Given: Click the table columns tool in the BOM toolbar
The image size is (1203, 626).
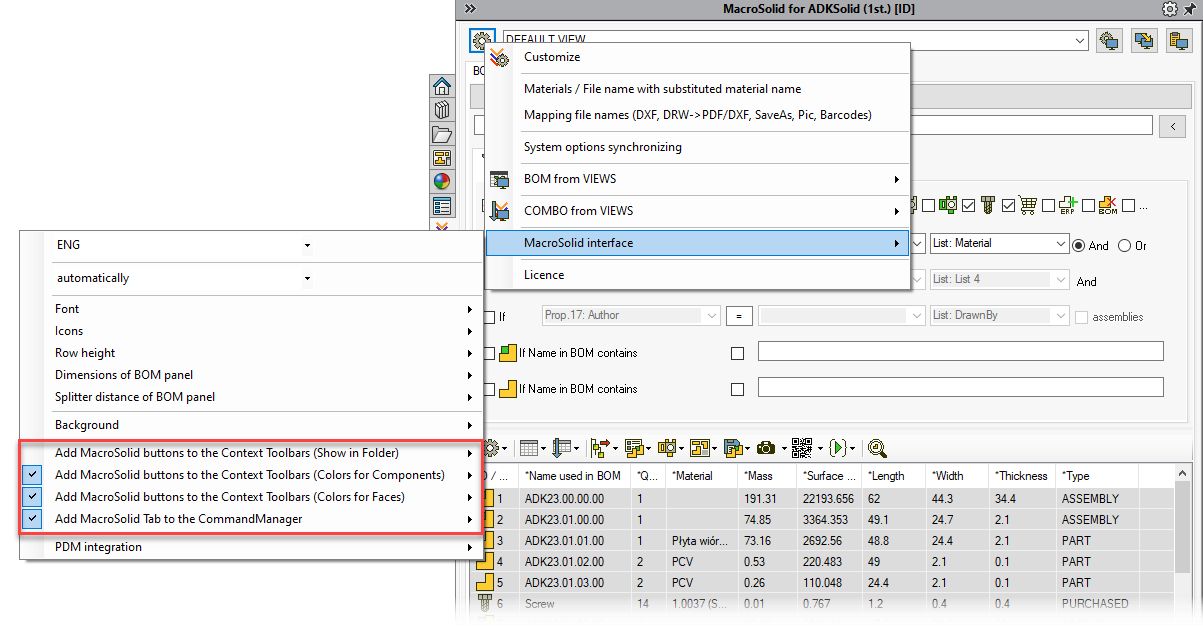Looking at the screenshot, I should point(530,449).
